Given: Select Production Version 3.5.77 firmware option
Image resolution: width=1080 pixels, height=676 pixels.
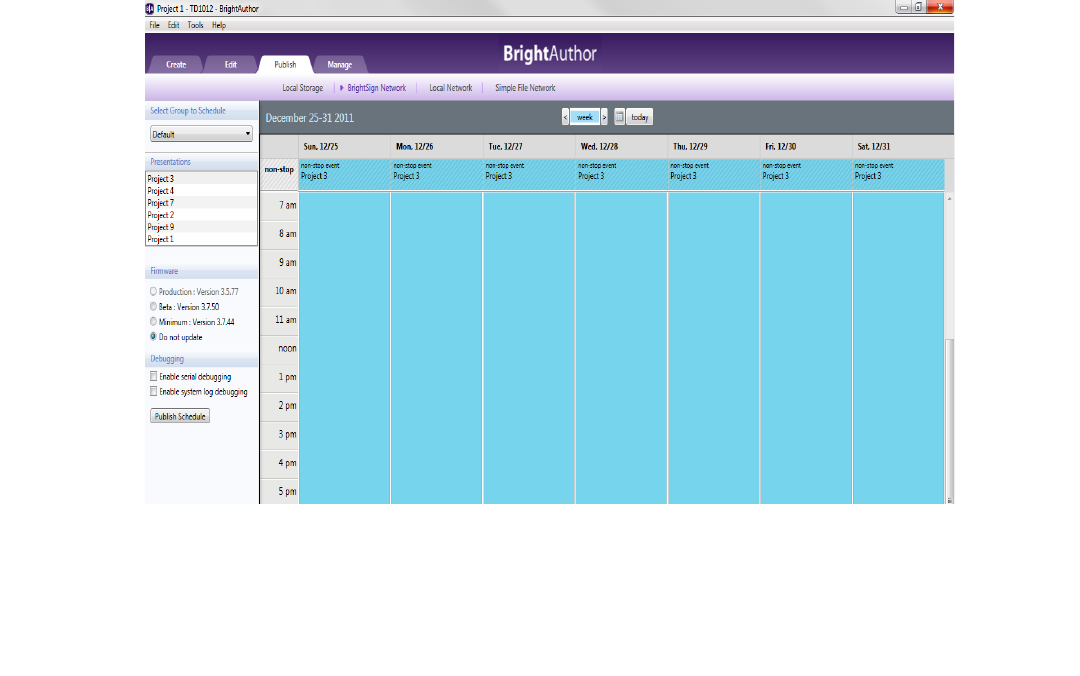Looking at the screenshot, I should tap(154, 291).
